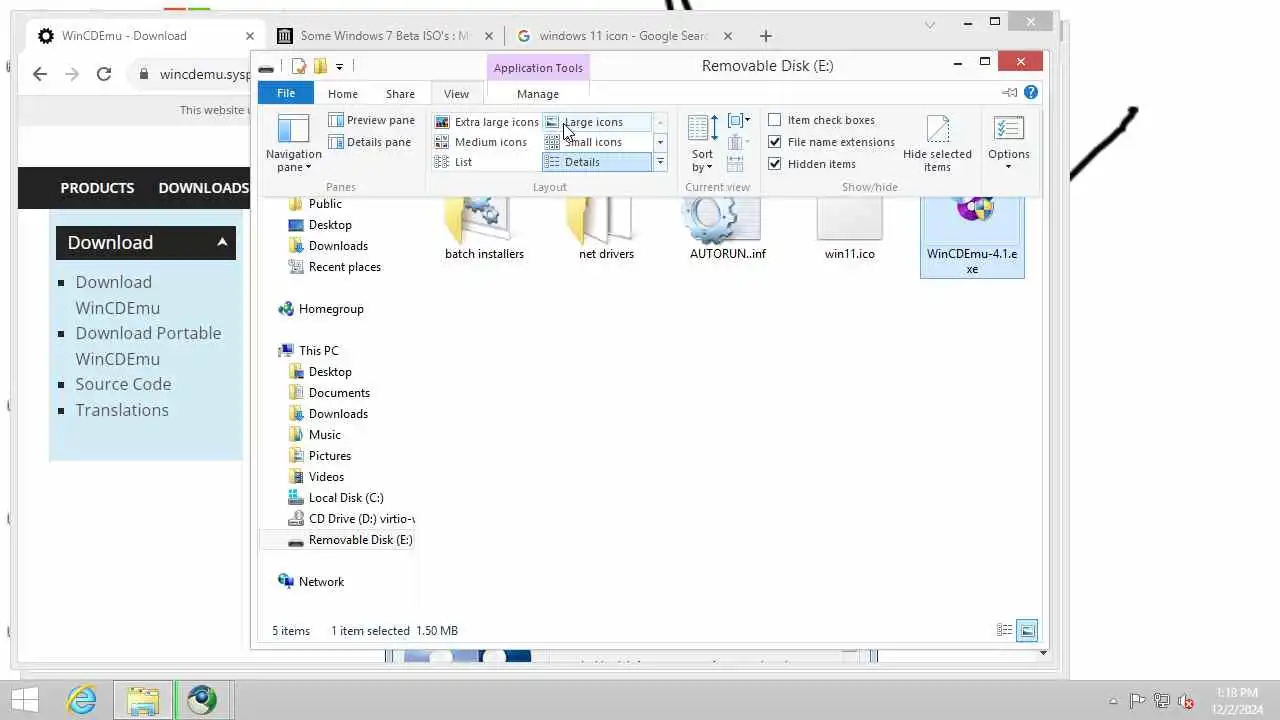Select Network in navigation pane

tap(321, 582)
